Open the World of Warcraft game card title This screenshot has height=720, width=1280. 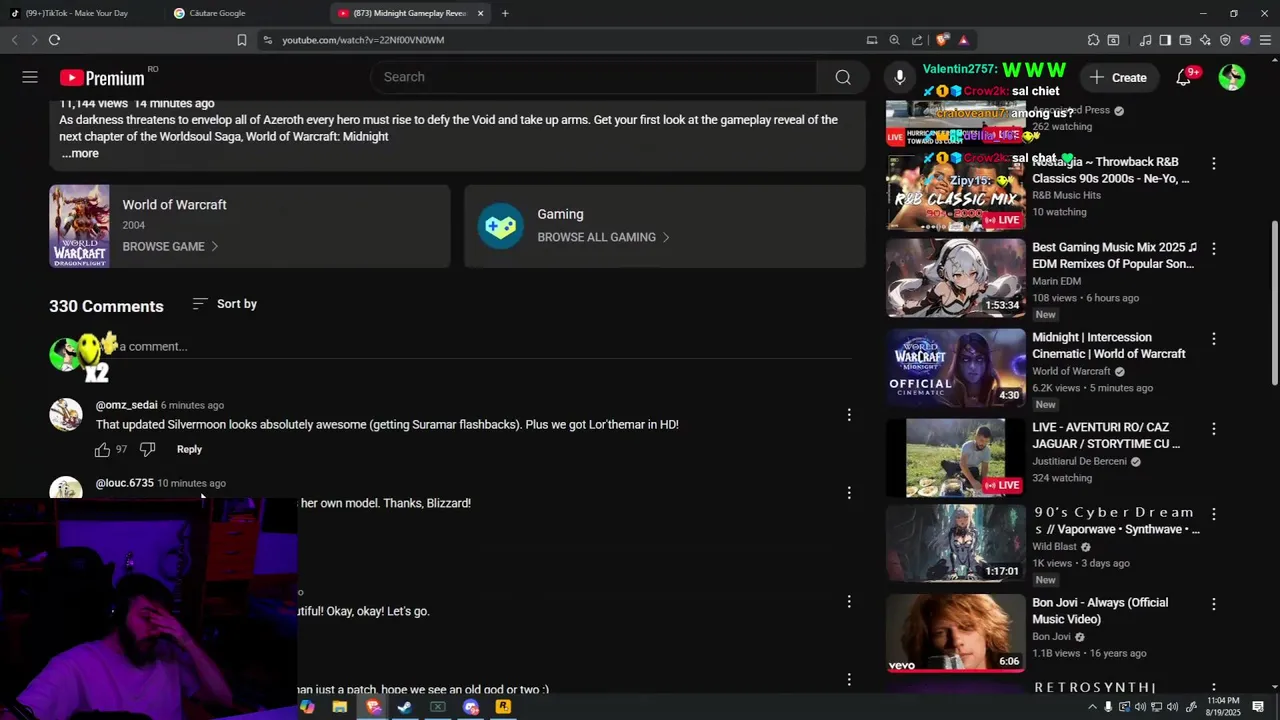pyautogui.click(x=174, y=205)
